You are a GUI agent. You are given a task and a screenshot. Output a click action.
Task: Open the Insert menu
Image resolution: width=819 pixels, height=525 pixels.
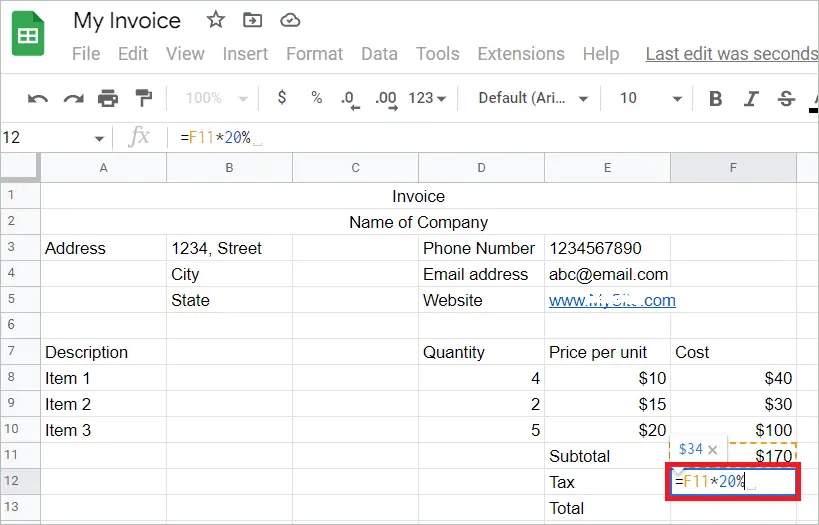point(245,54)
